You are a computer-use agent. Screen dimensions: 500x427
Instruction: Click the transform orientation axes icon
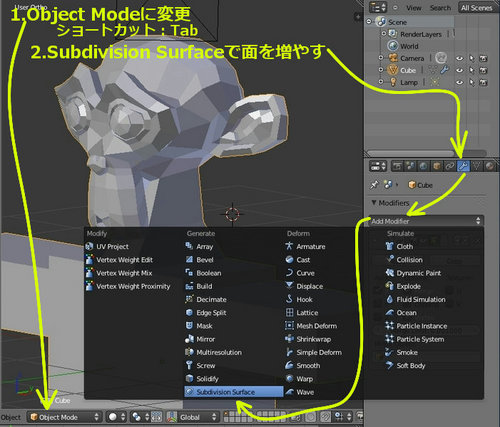[x=172, y=417]
